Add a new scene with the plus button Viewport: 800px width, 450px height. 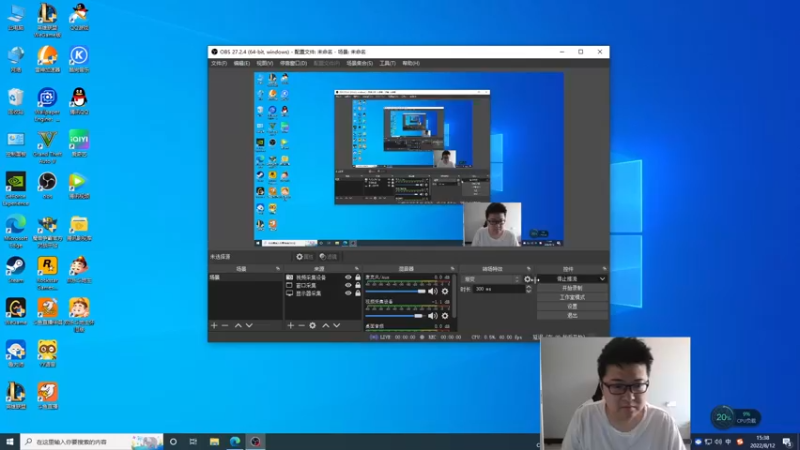pyautogui.click(x=214, y=326)
